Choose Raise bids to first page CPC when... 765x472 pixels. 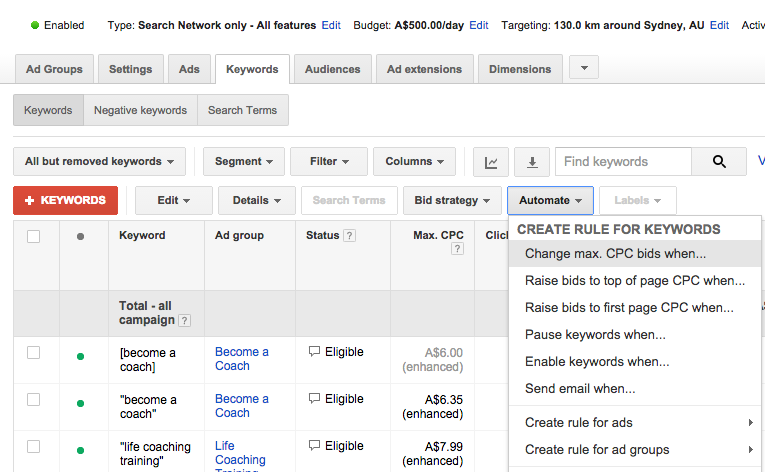635,308
